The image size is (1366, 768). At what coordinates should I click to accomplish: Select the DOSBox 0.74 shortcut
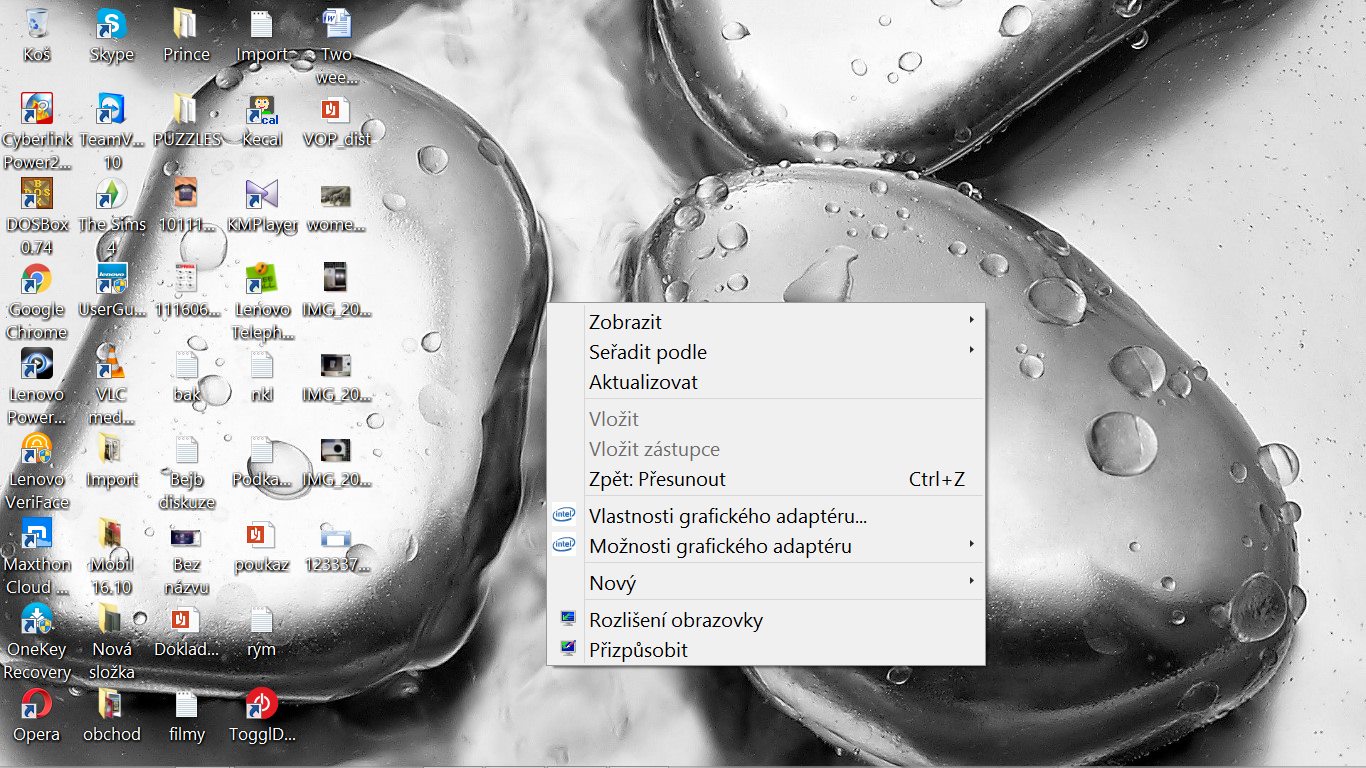pyautogui.click(x=37, y=193)
